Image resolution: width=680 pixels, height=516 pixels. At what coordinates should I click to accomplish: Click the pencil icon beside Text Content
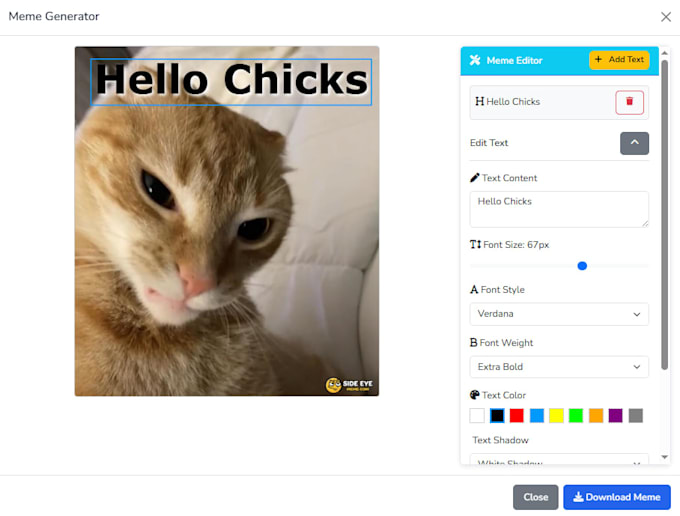pyautogui.click(x=474, y=178)
